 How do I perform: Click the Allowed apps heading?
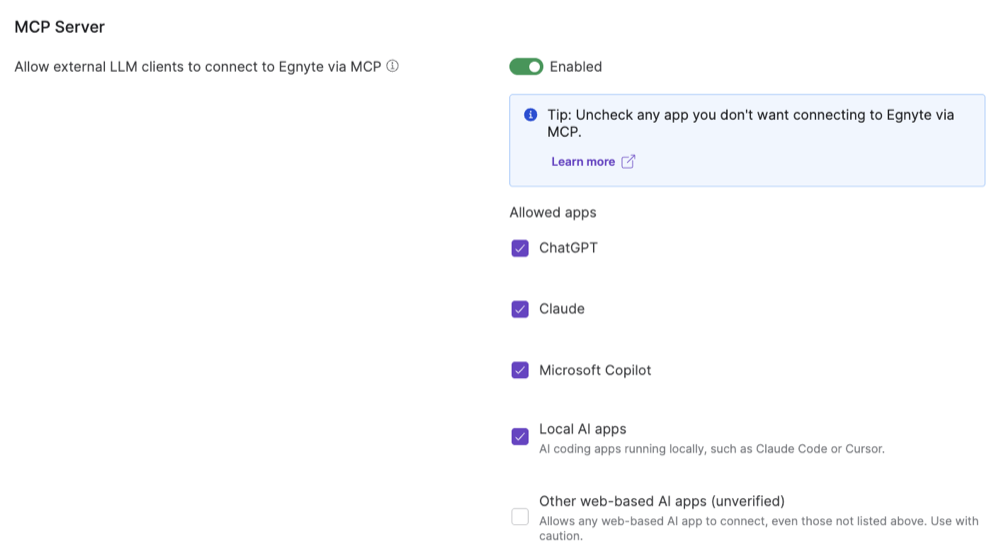[x=553, y=213]
